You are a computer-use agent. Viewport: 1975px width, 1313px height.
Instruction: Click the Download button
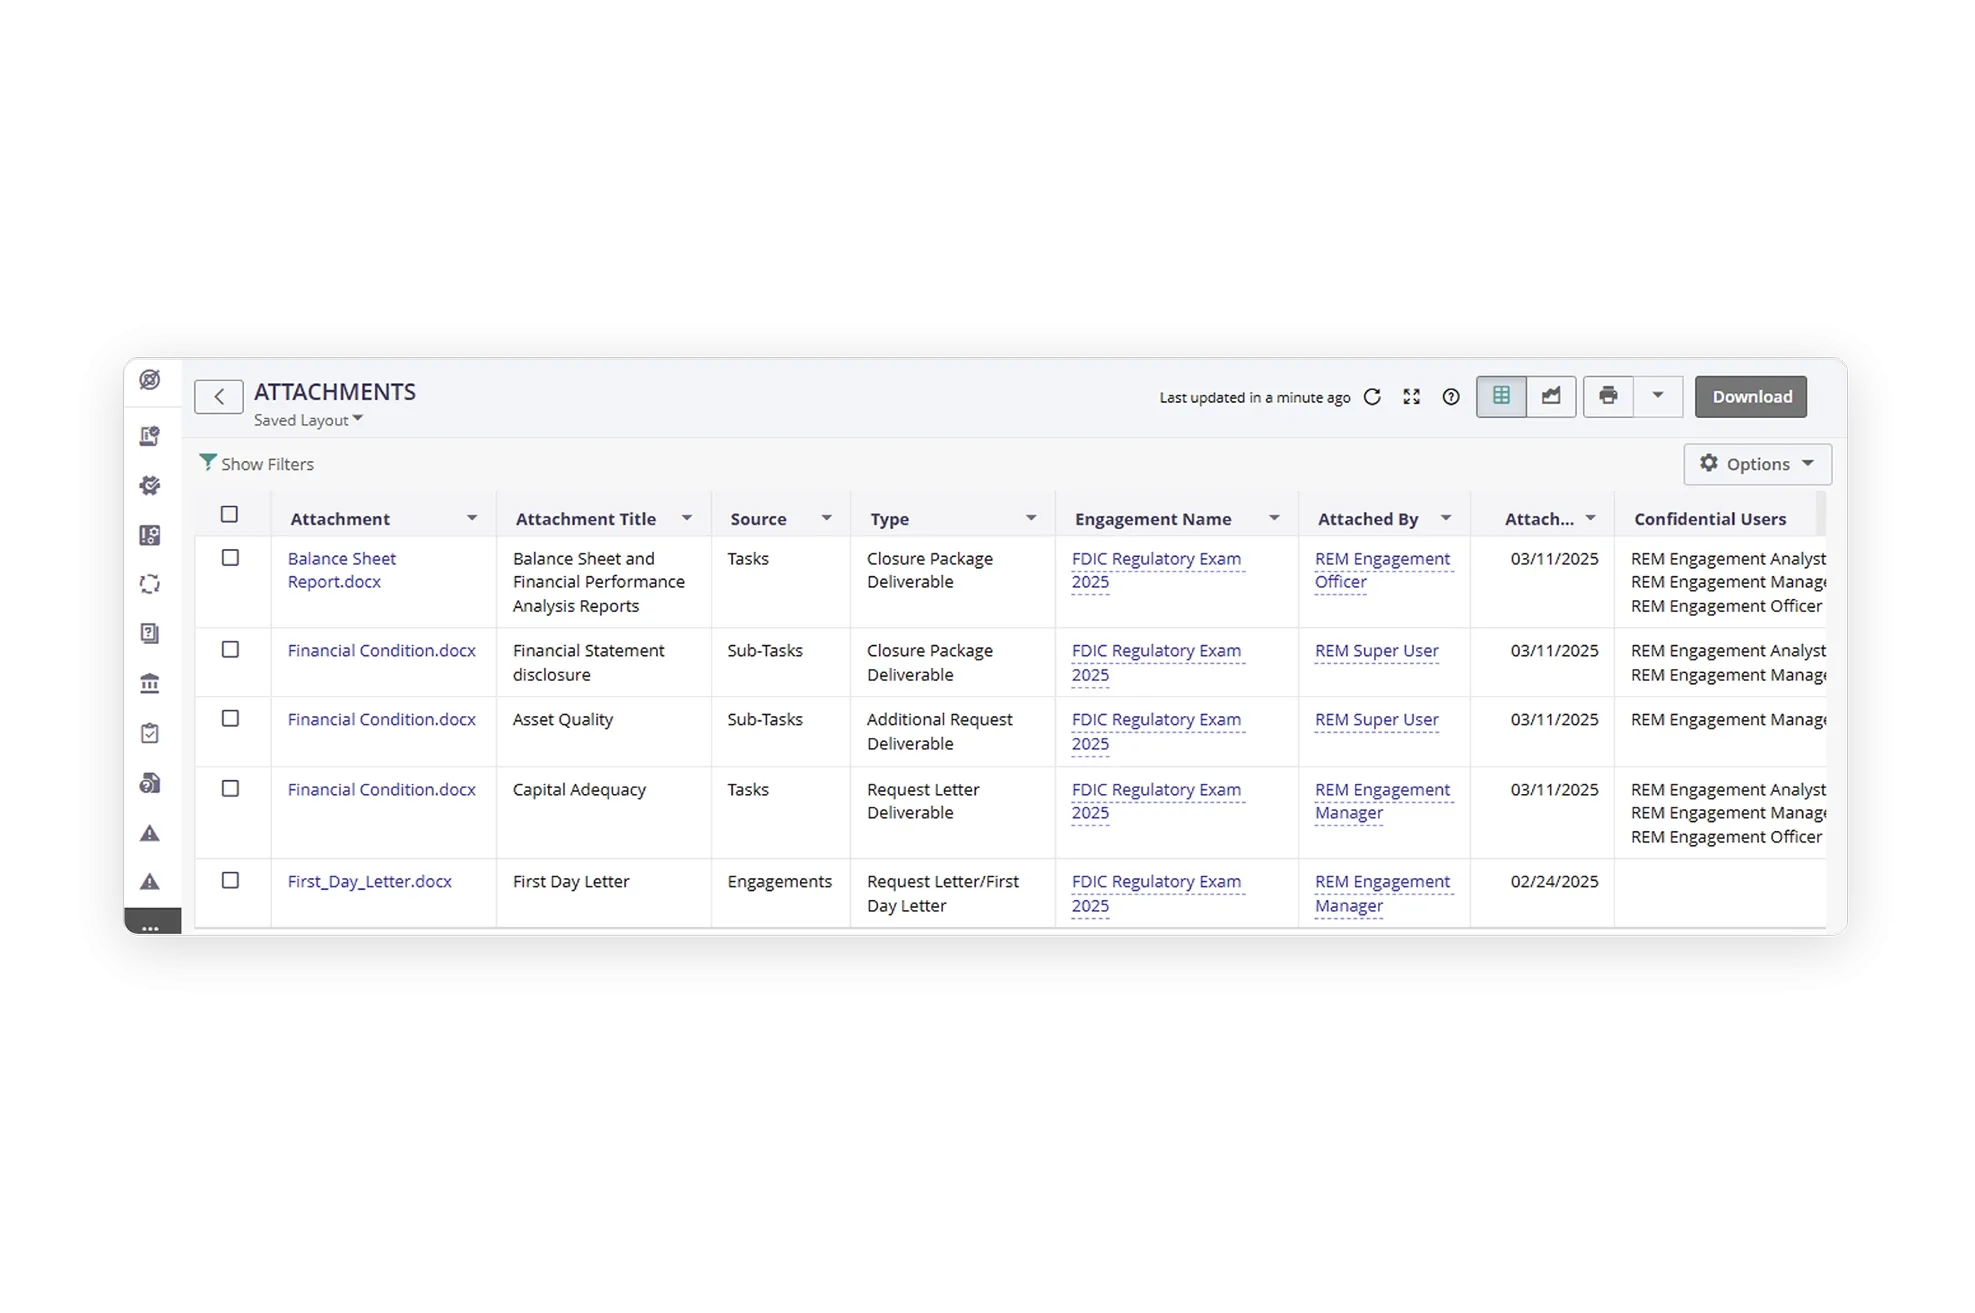pos(1751,397)
